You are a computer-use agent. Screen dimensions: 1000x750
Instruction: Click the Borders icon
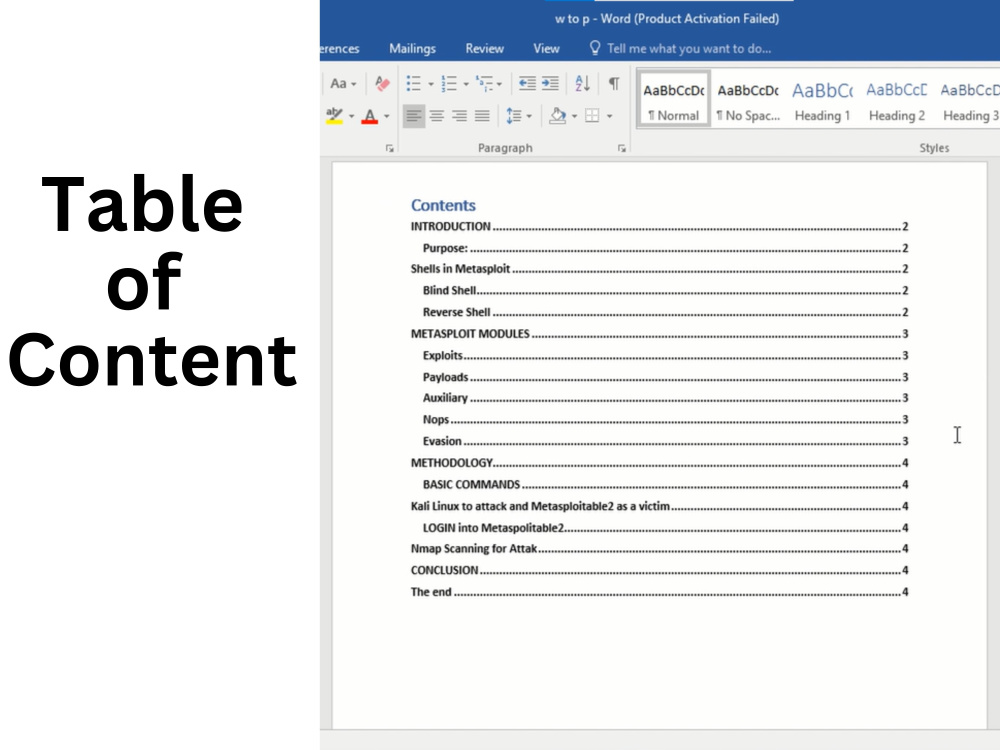[592, 116]
